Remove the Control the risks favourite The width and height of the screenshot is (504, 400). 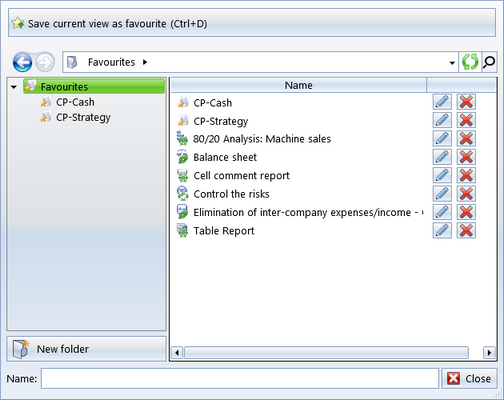[x=466, y=194]
